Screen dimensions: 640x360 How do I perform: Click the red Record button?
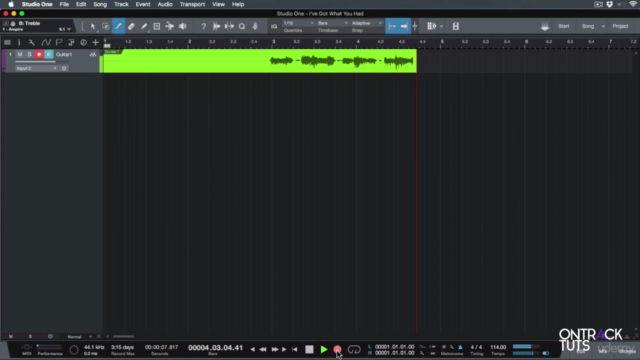click(x=337, y=349)
